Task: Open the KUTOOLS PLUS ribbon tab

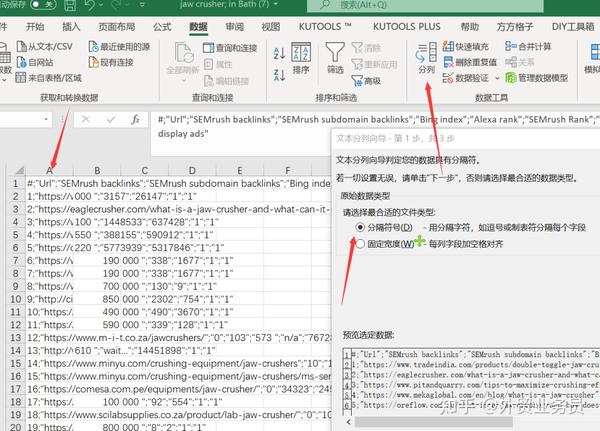Action: click(407, 26)
